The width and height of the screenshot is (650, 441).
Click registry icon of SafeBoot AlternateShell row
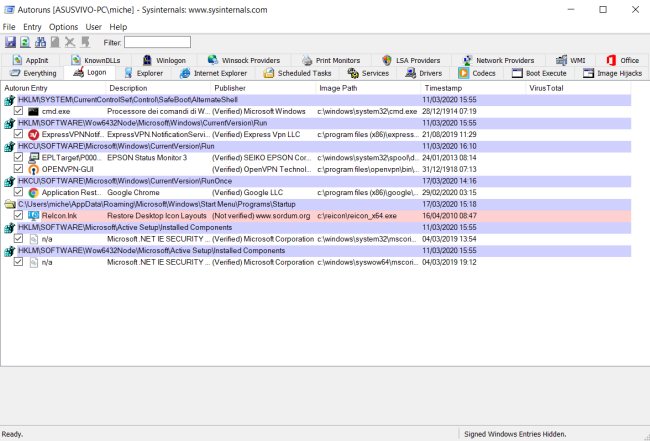[10, 100]
